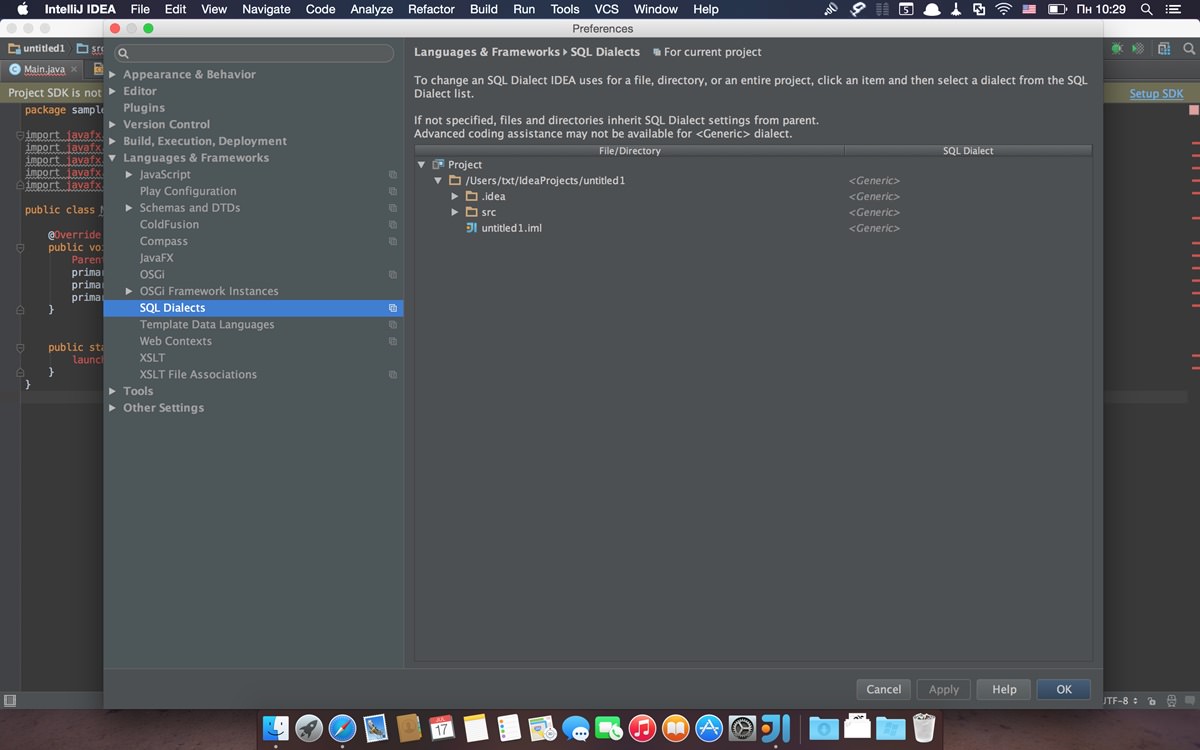This screenshot has height=750, width=1200.
Task: Dismiss the dialog with the Cancel button
Action: 884,689
